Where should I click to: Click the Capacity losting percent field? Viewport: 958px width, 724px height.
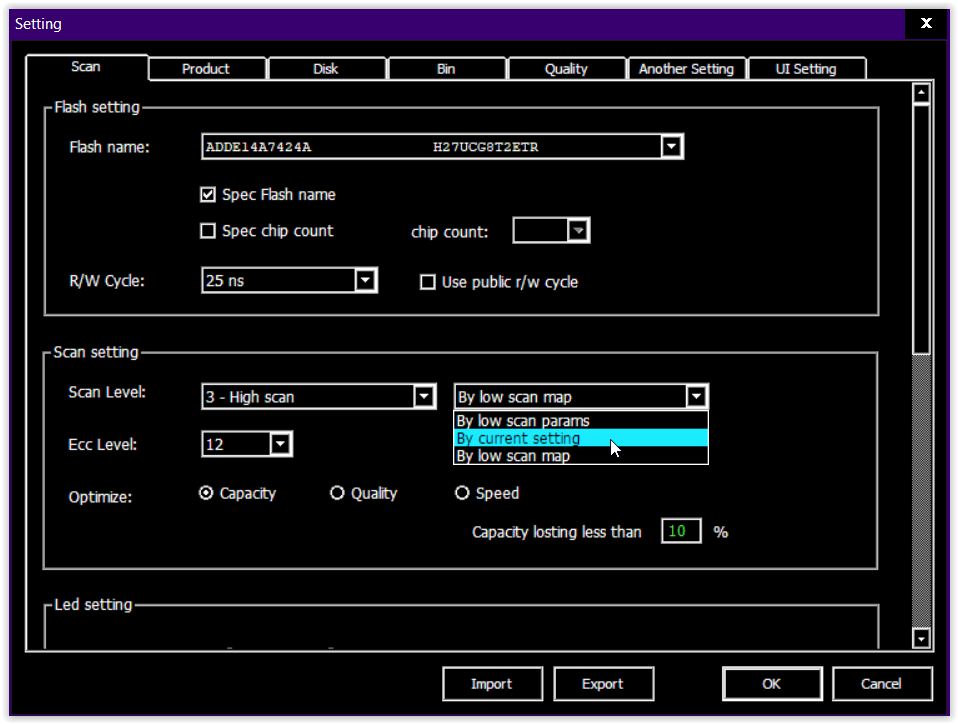point(681,531)
